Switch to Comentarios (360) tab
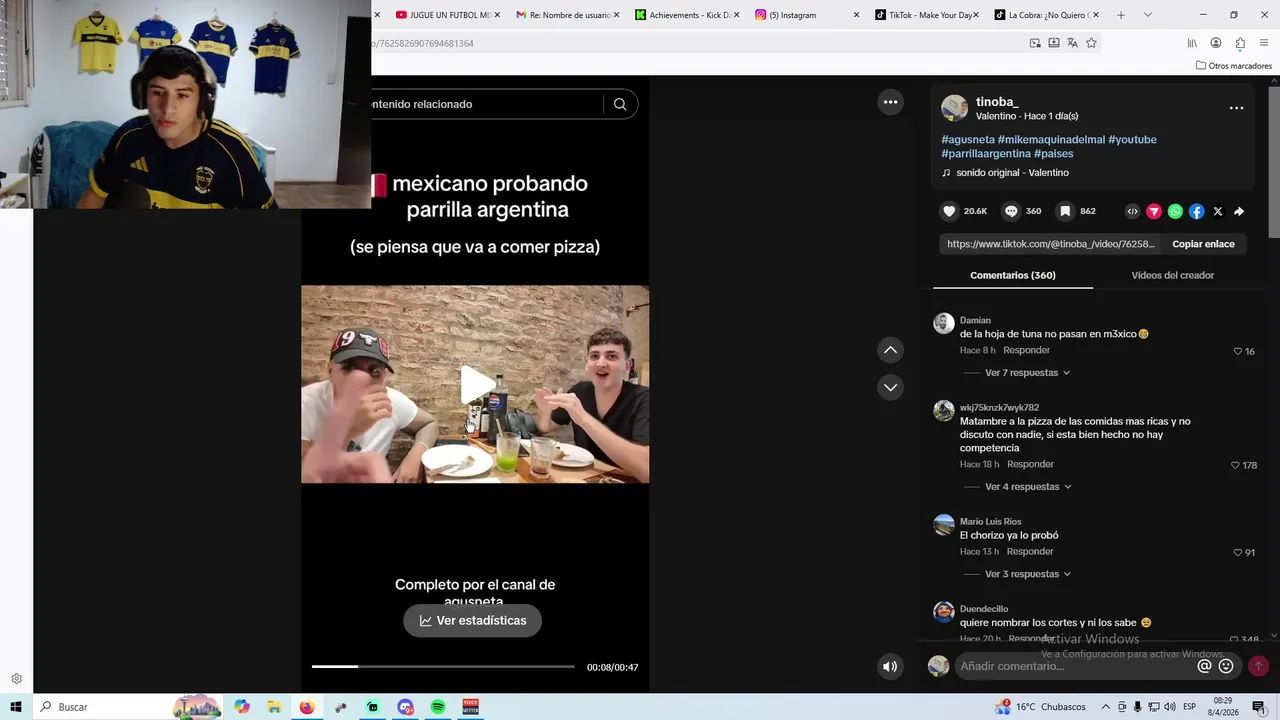 pyautogui.click(x=1012, y=275)
